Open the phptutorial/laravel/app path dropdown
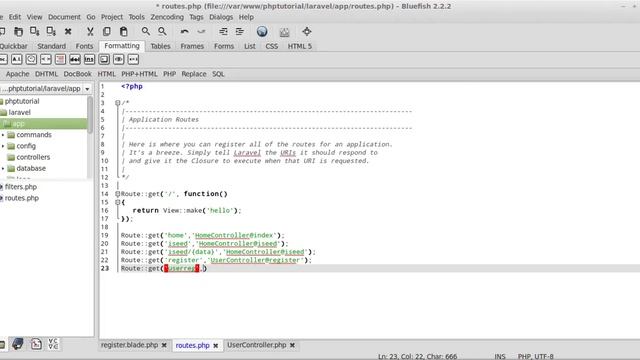 87,89
